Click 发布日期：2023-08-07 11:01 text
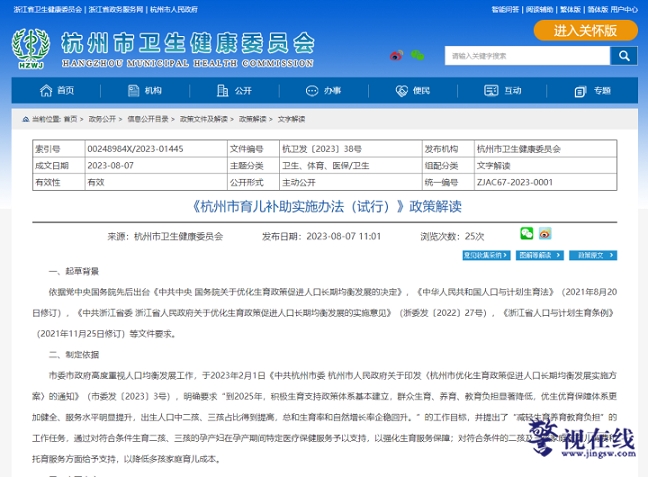The width and height of the screenshot is (648, 477). click(321, 236)
